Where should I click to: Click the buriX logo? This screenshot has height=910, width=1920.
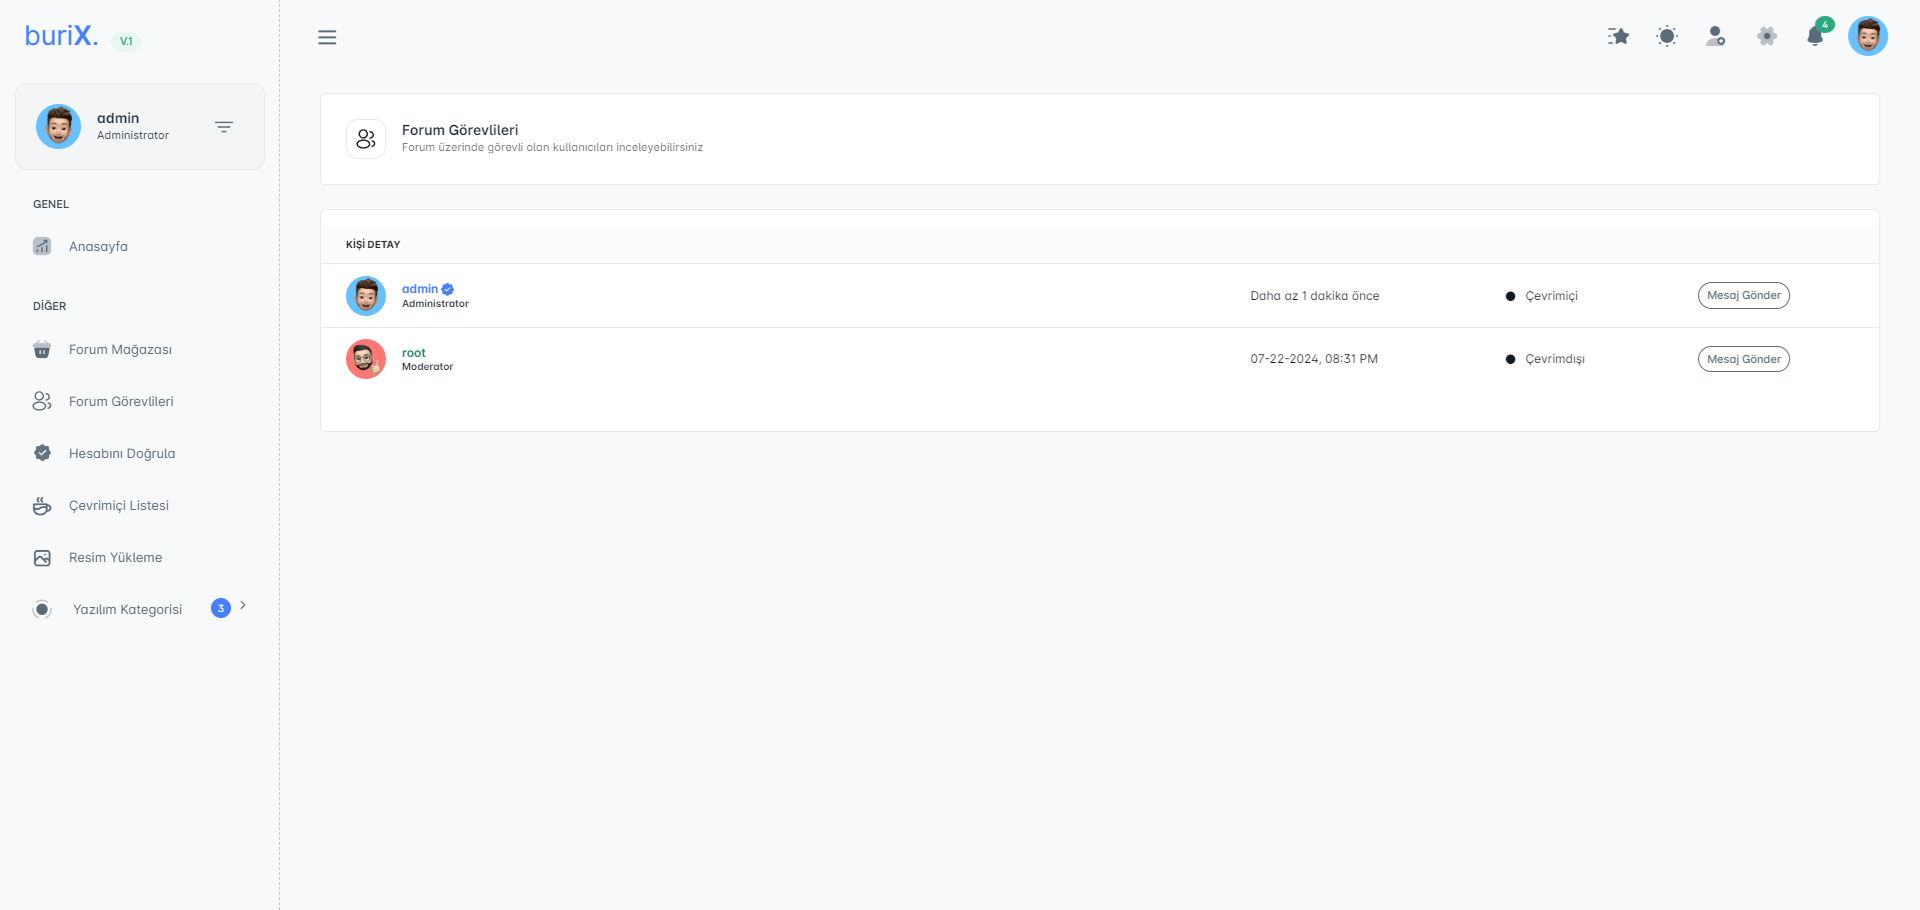pyautogui.click(x=61, y=36)
